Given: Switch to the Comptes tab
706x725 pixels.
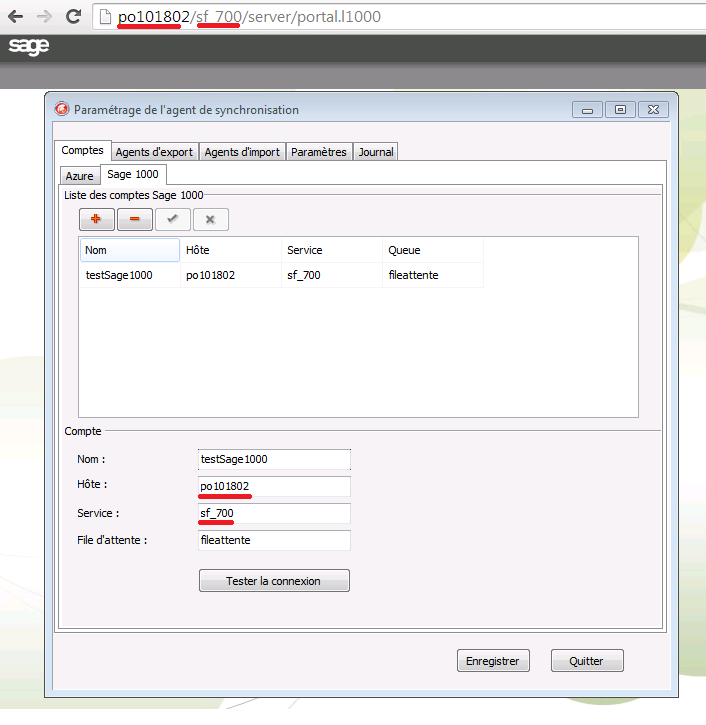Looking at the screenshot, I should click(x=83, y=150).
